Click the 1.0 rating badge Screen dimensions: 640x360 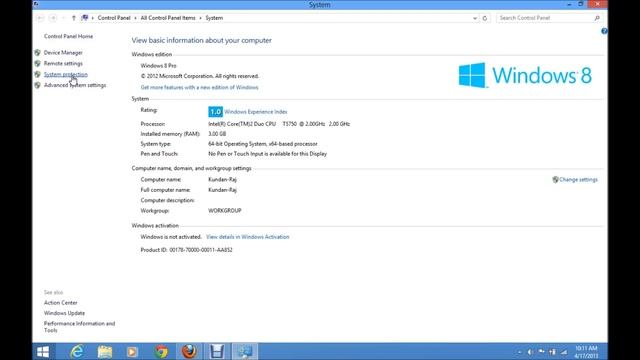[x=215, y=112]
